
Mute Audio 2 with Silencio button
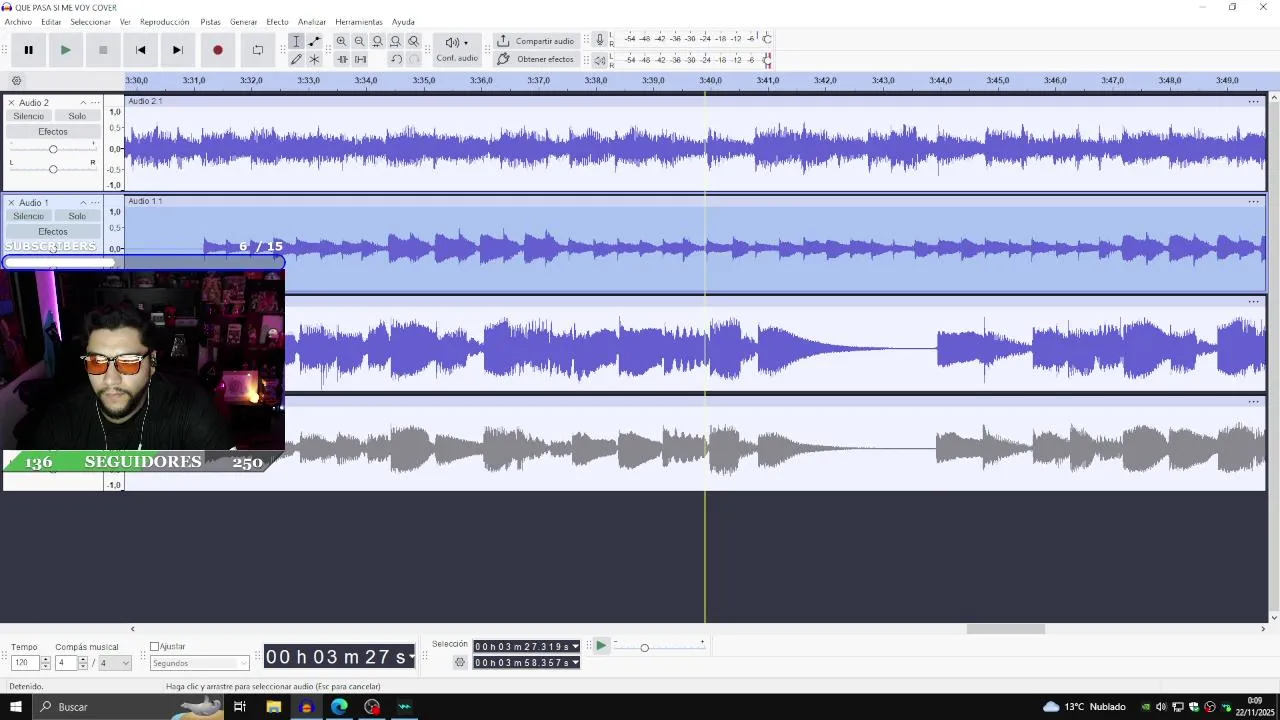click(x=28, y=117)
